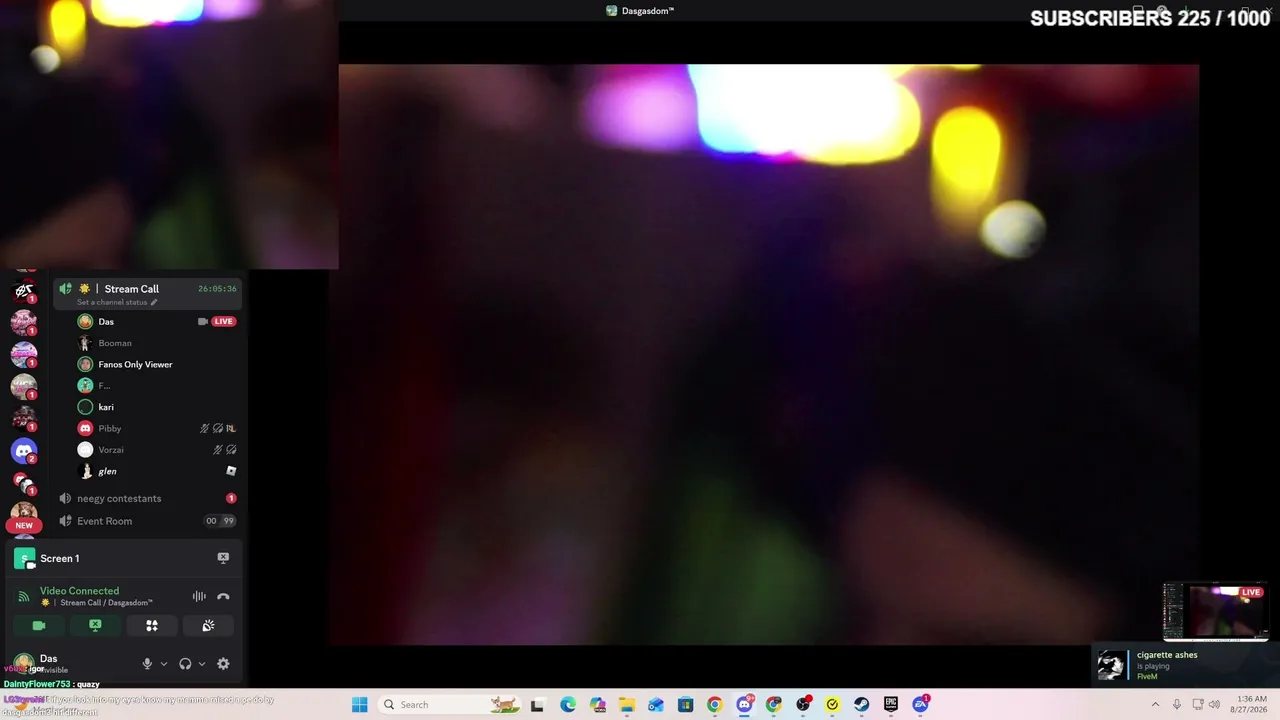Click the LIVE badge next to Das
1280x720 pixels.
click(223, 322)
